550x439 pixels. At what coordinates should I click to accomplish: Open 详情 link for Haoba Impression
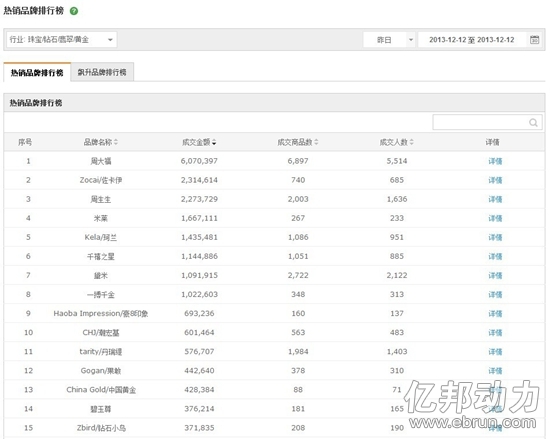pos(495,313)
